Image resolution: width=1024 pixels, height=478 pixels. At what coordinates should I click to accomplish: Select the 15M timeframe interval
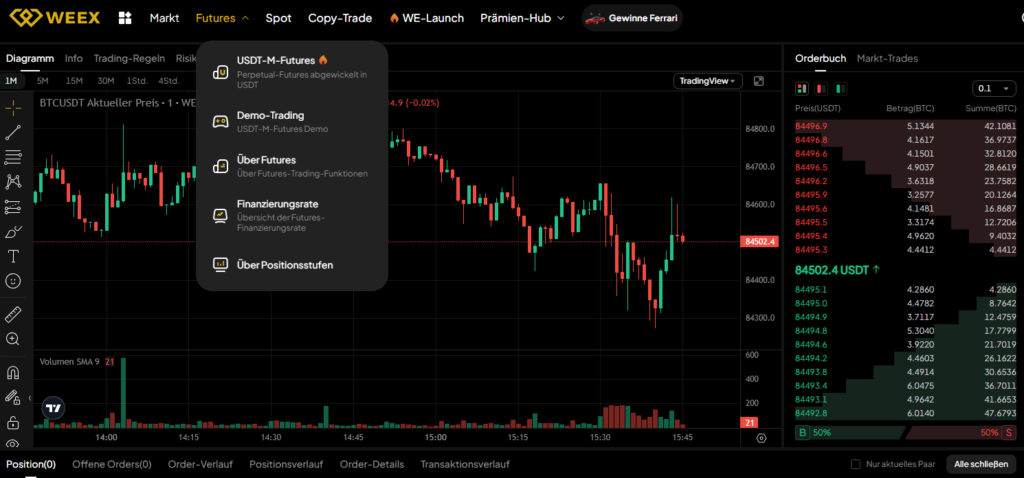tap(74, 81)
